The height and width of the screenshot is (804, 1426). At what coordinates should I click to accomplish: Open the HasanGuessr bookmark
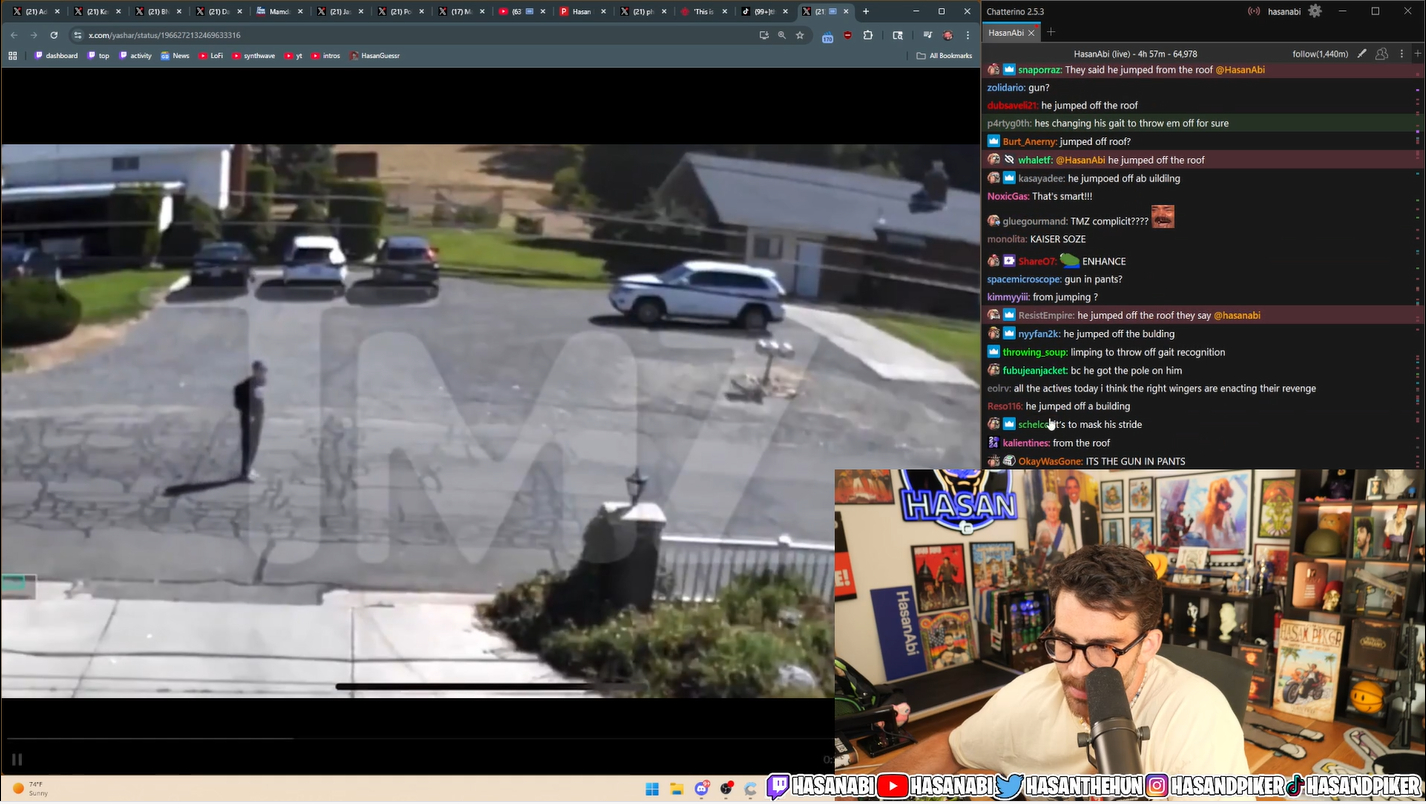[375, 56]
